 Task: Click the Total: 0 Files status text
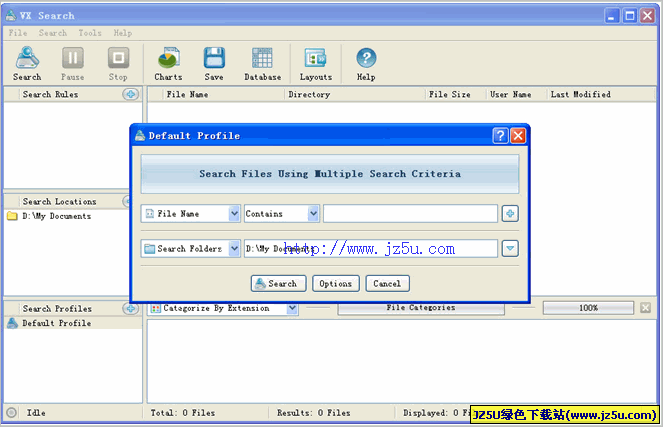coord(183,413)
